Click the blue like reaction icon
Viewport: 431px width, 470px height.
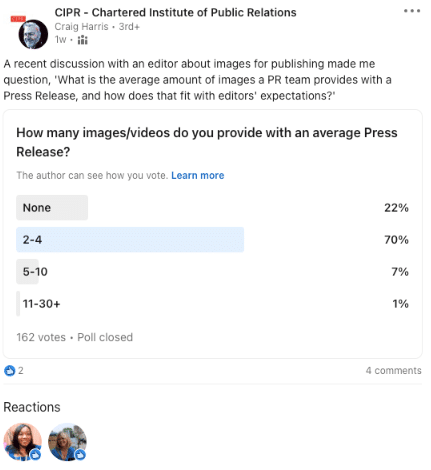(9, 370)
